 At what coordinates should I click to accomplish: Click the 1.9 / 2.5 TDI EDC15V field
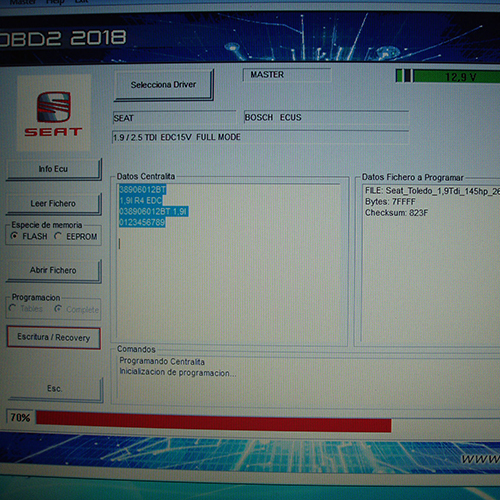point(260,137)
